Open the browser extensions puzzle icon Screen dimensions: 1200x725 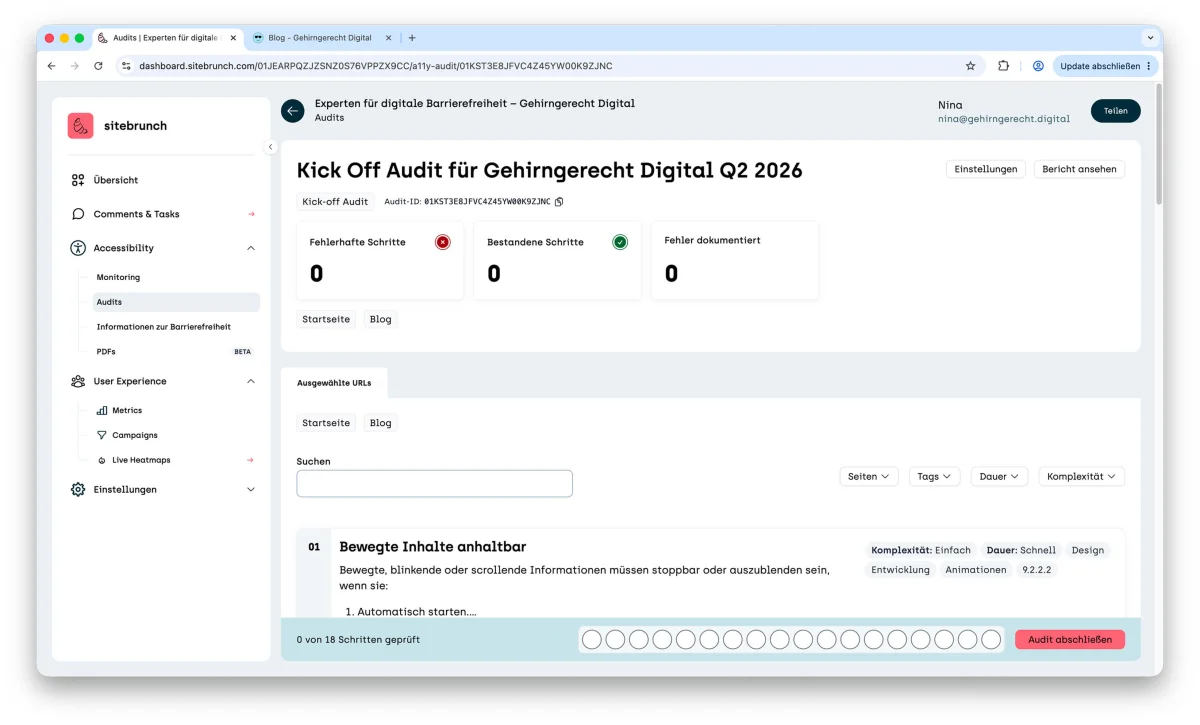(x=1003, y=66)
